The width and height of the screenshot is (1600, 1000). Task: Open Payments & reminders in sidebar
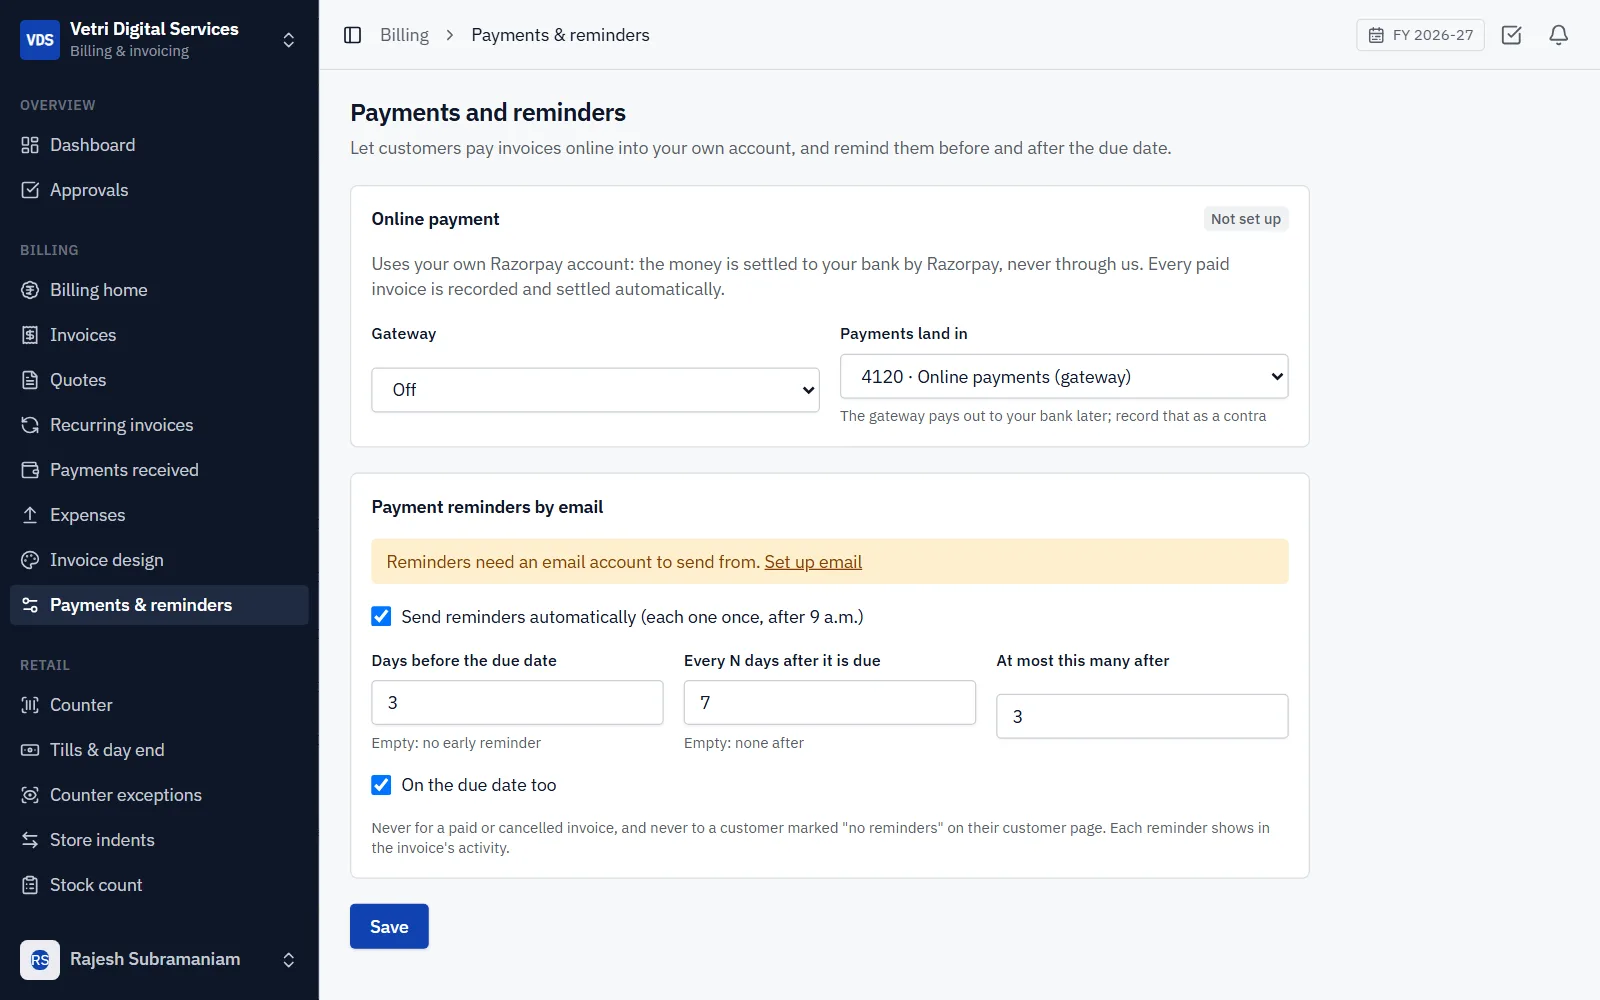[159, 605]
